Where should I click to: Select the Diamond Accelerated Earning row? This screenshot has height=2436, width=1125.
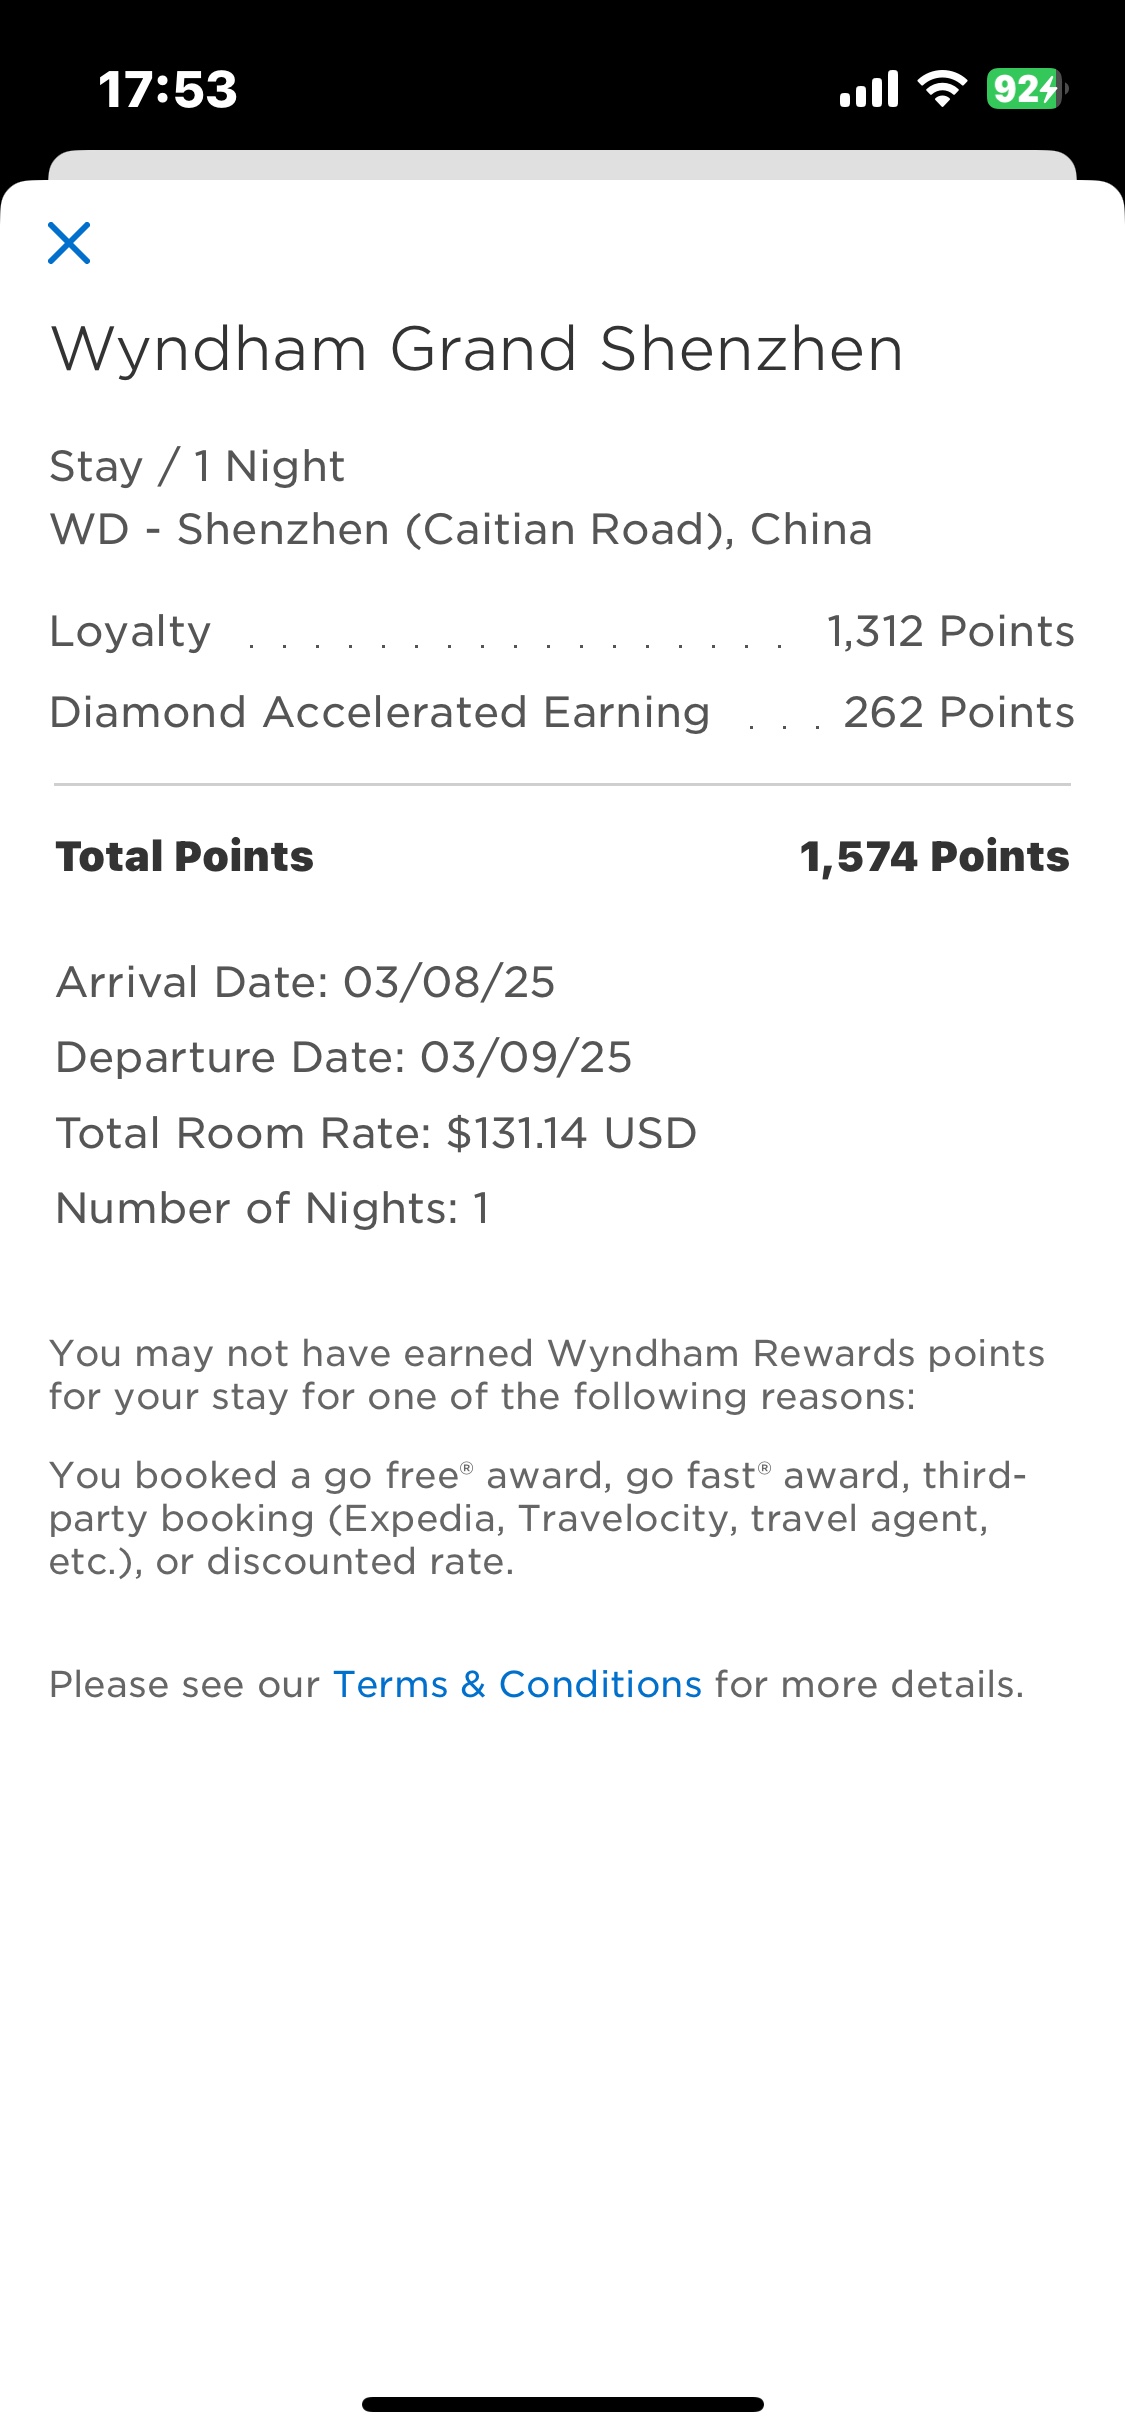(562, 713)
